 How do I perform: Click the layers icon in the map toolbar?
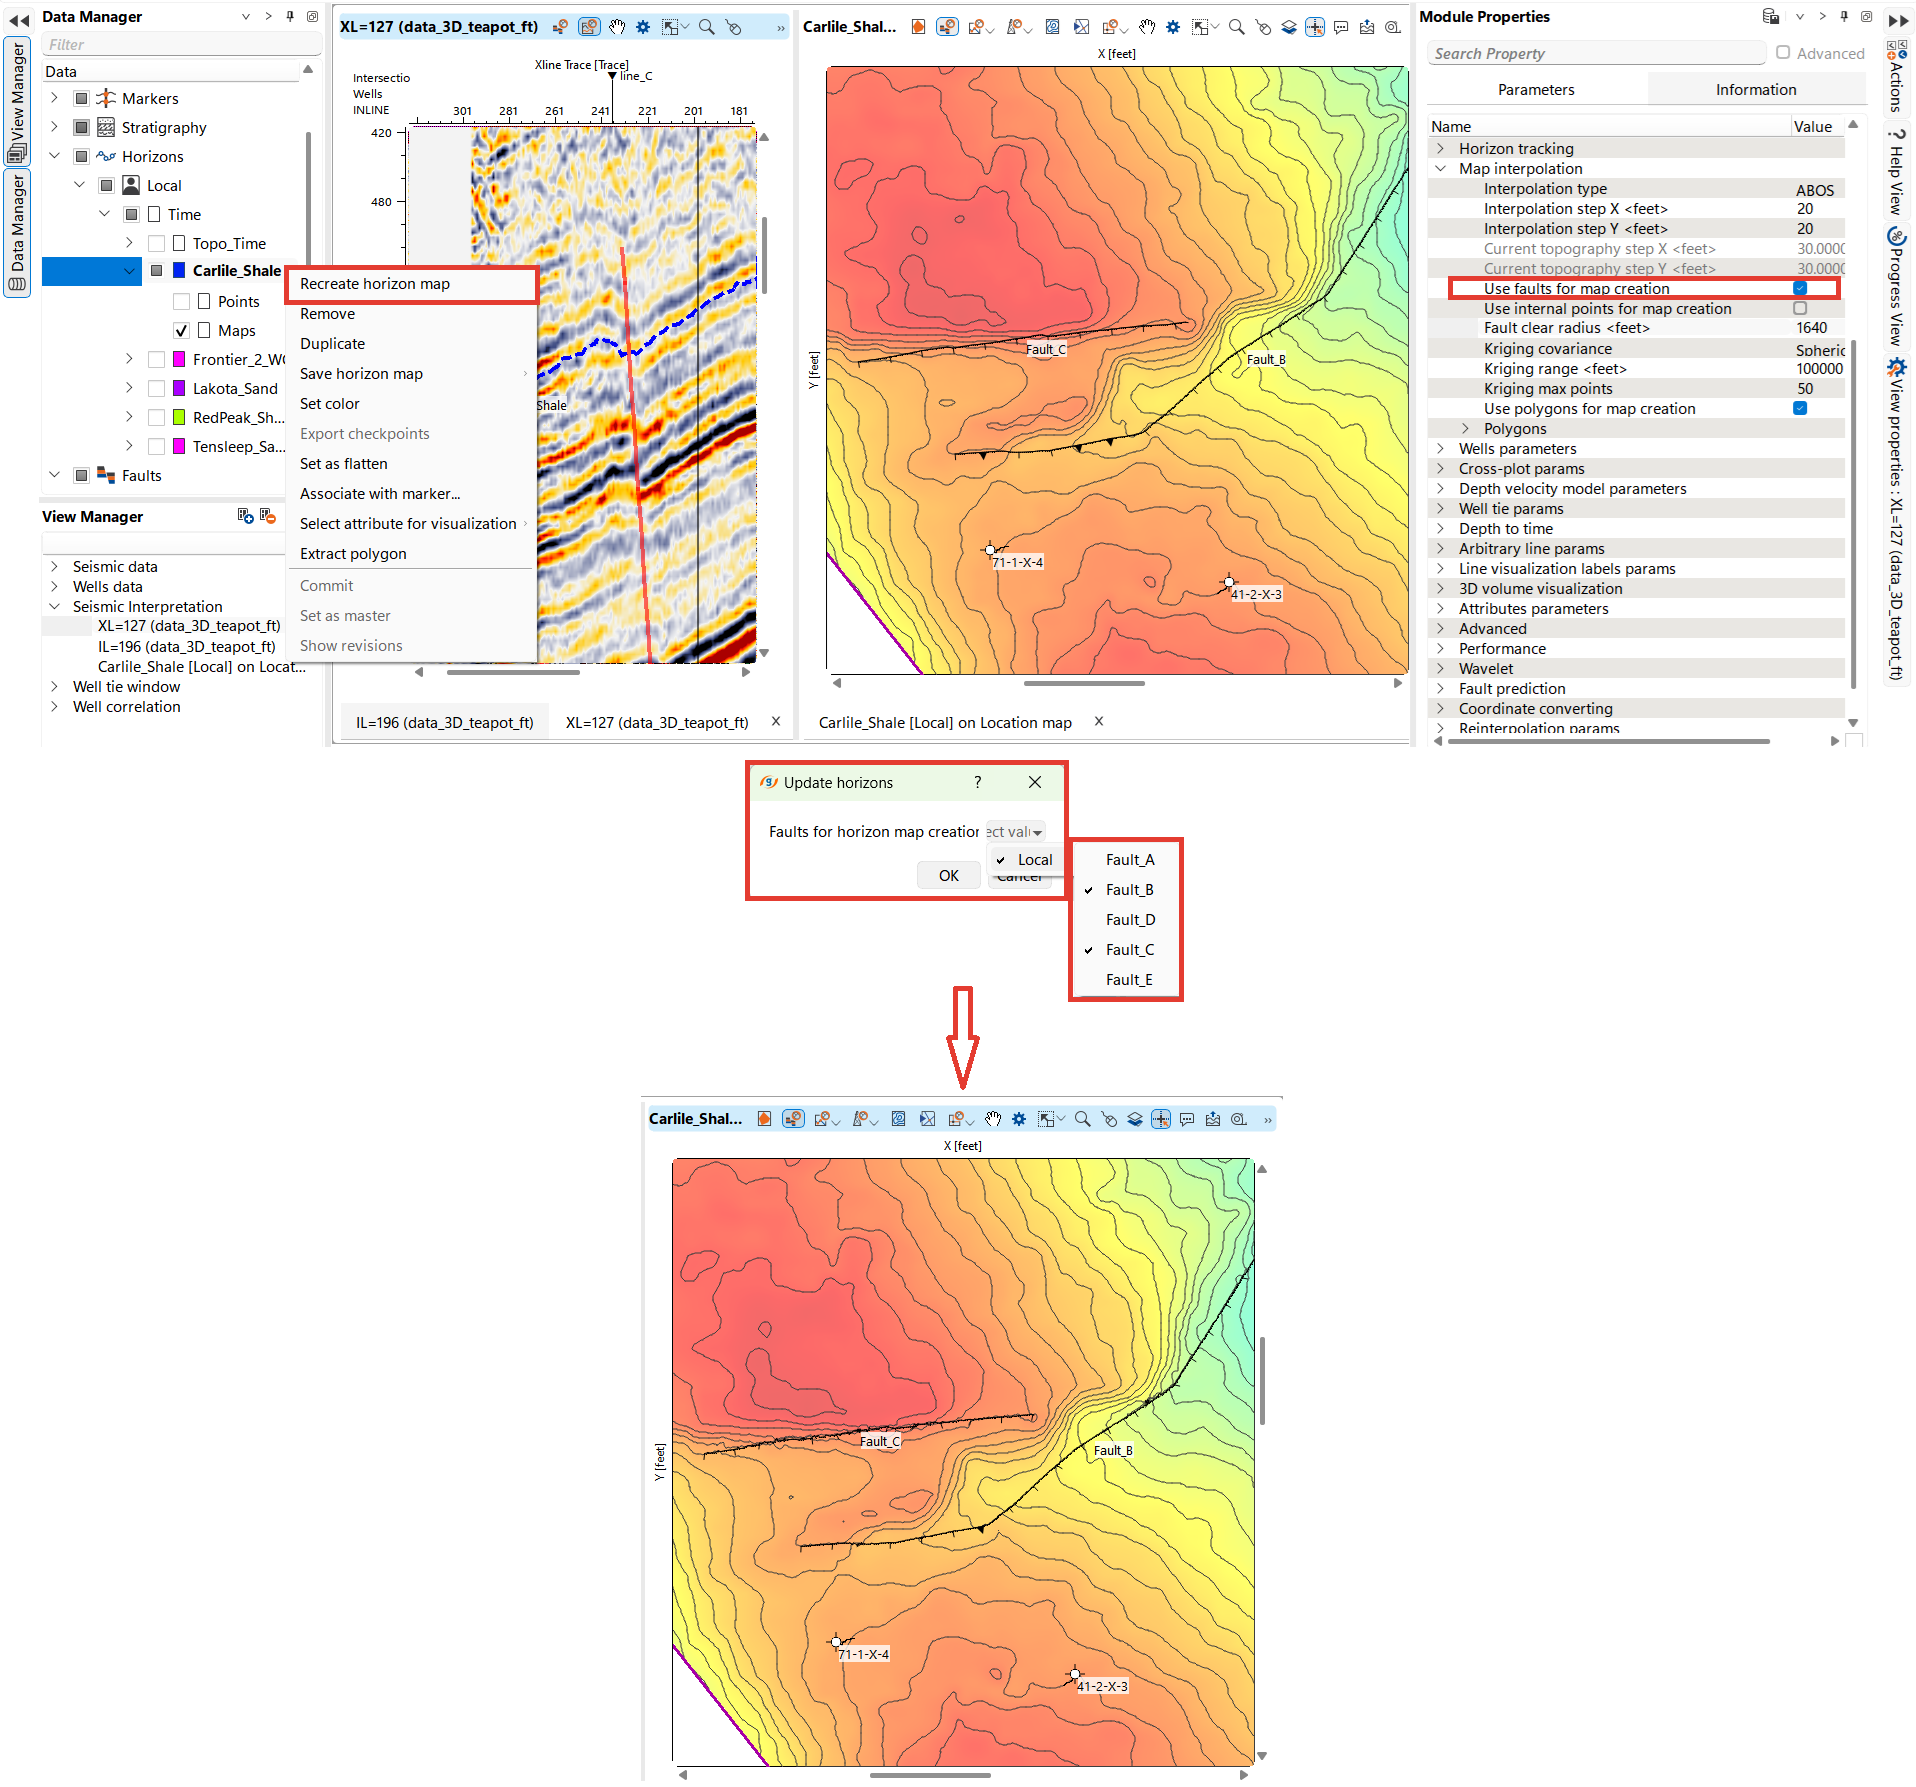[x=1288, y=27]
